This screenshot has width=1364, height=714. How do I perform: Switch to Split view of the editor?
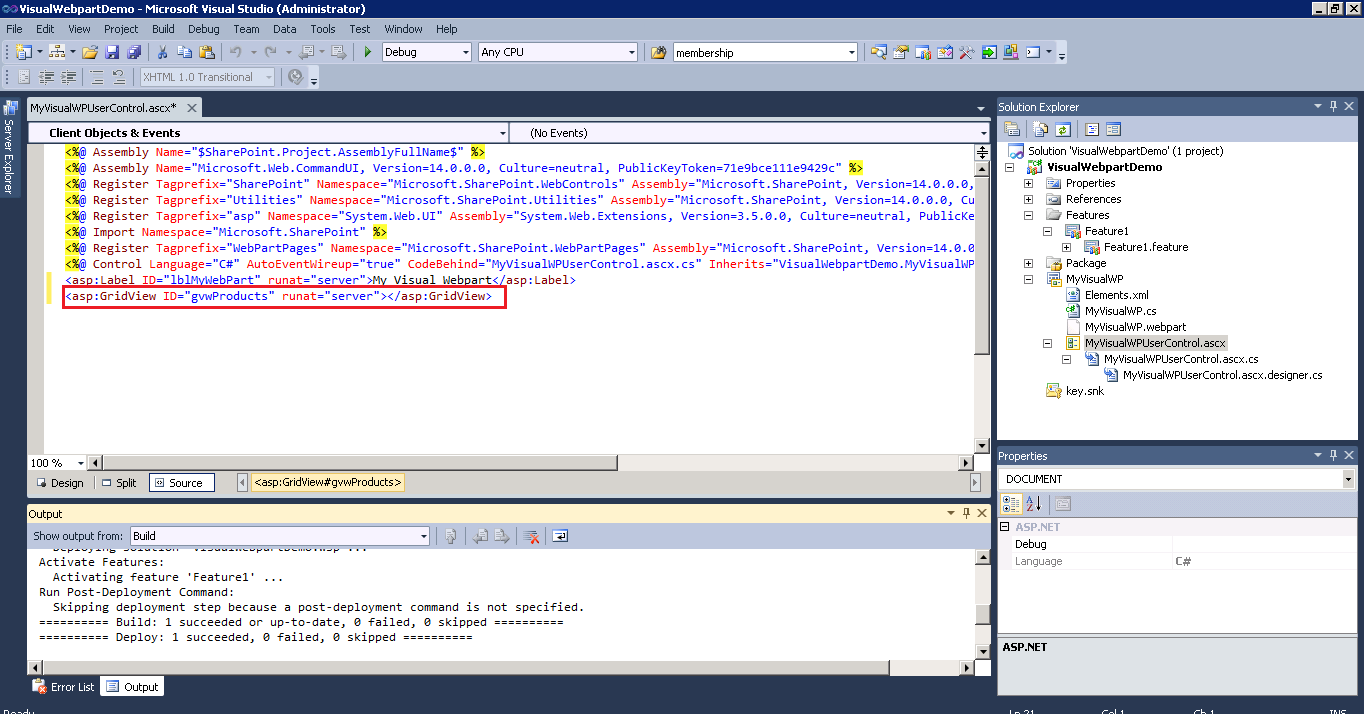pyautogui.click(x=119, y=482)
